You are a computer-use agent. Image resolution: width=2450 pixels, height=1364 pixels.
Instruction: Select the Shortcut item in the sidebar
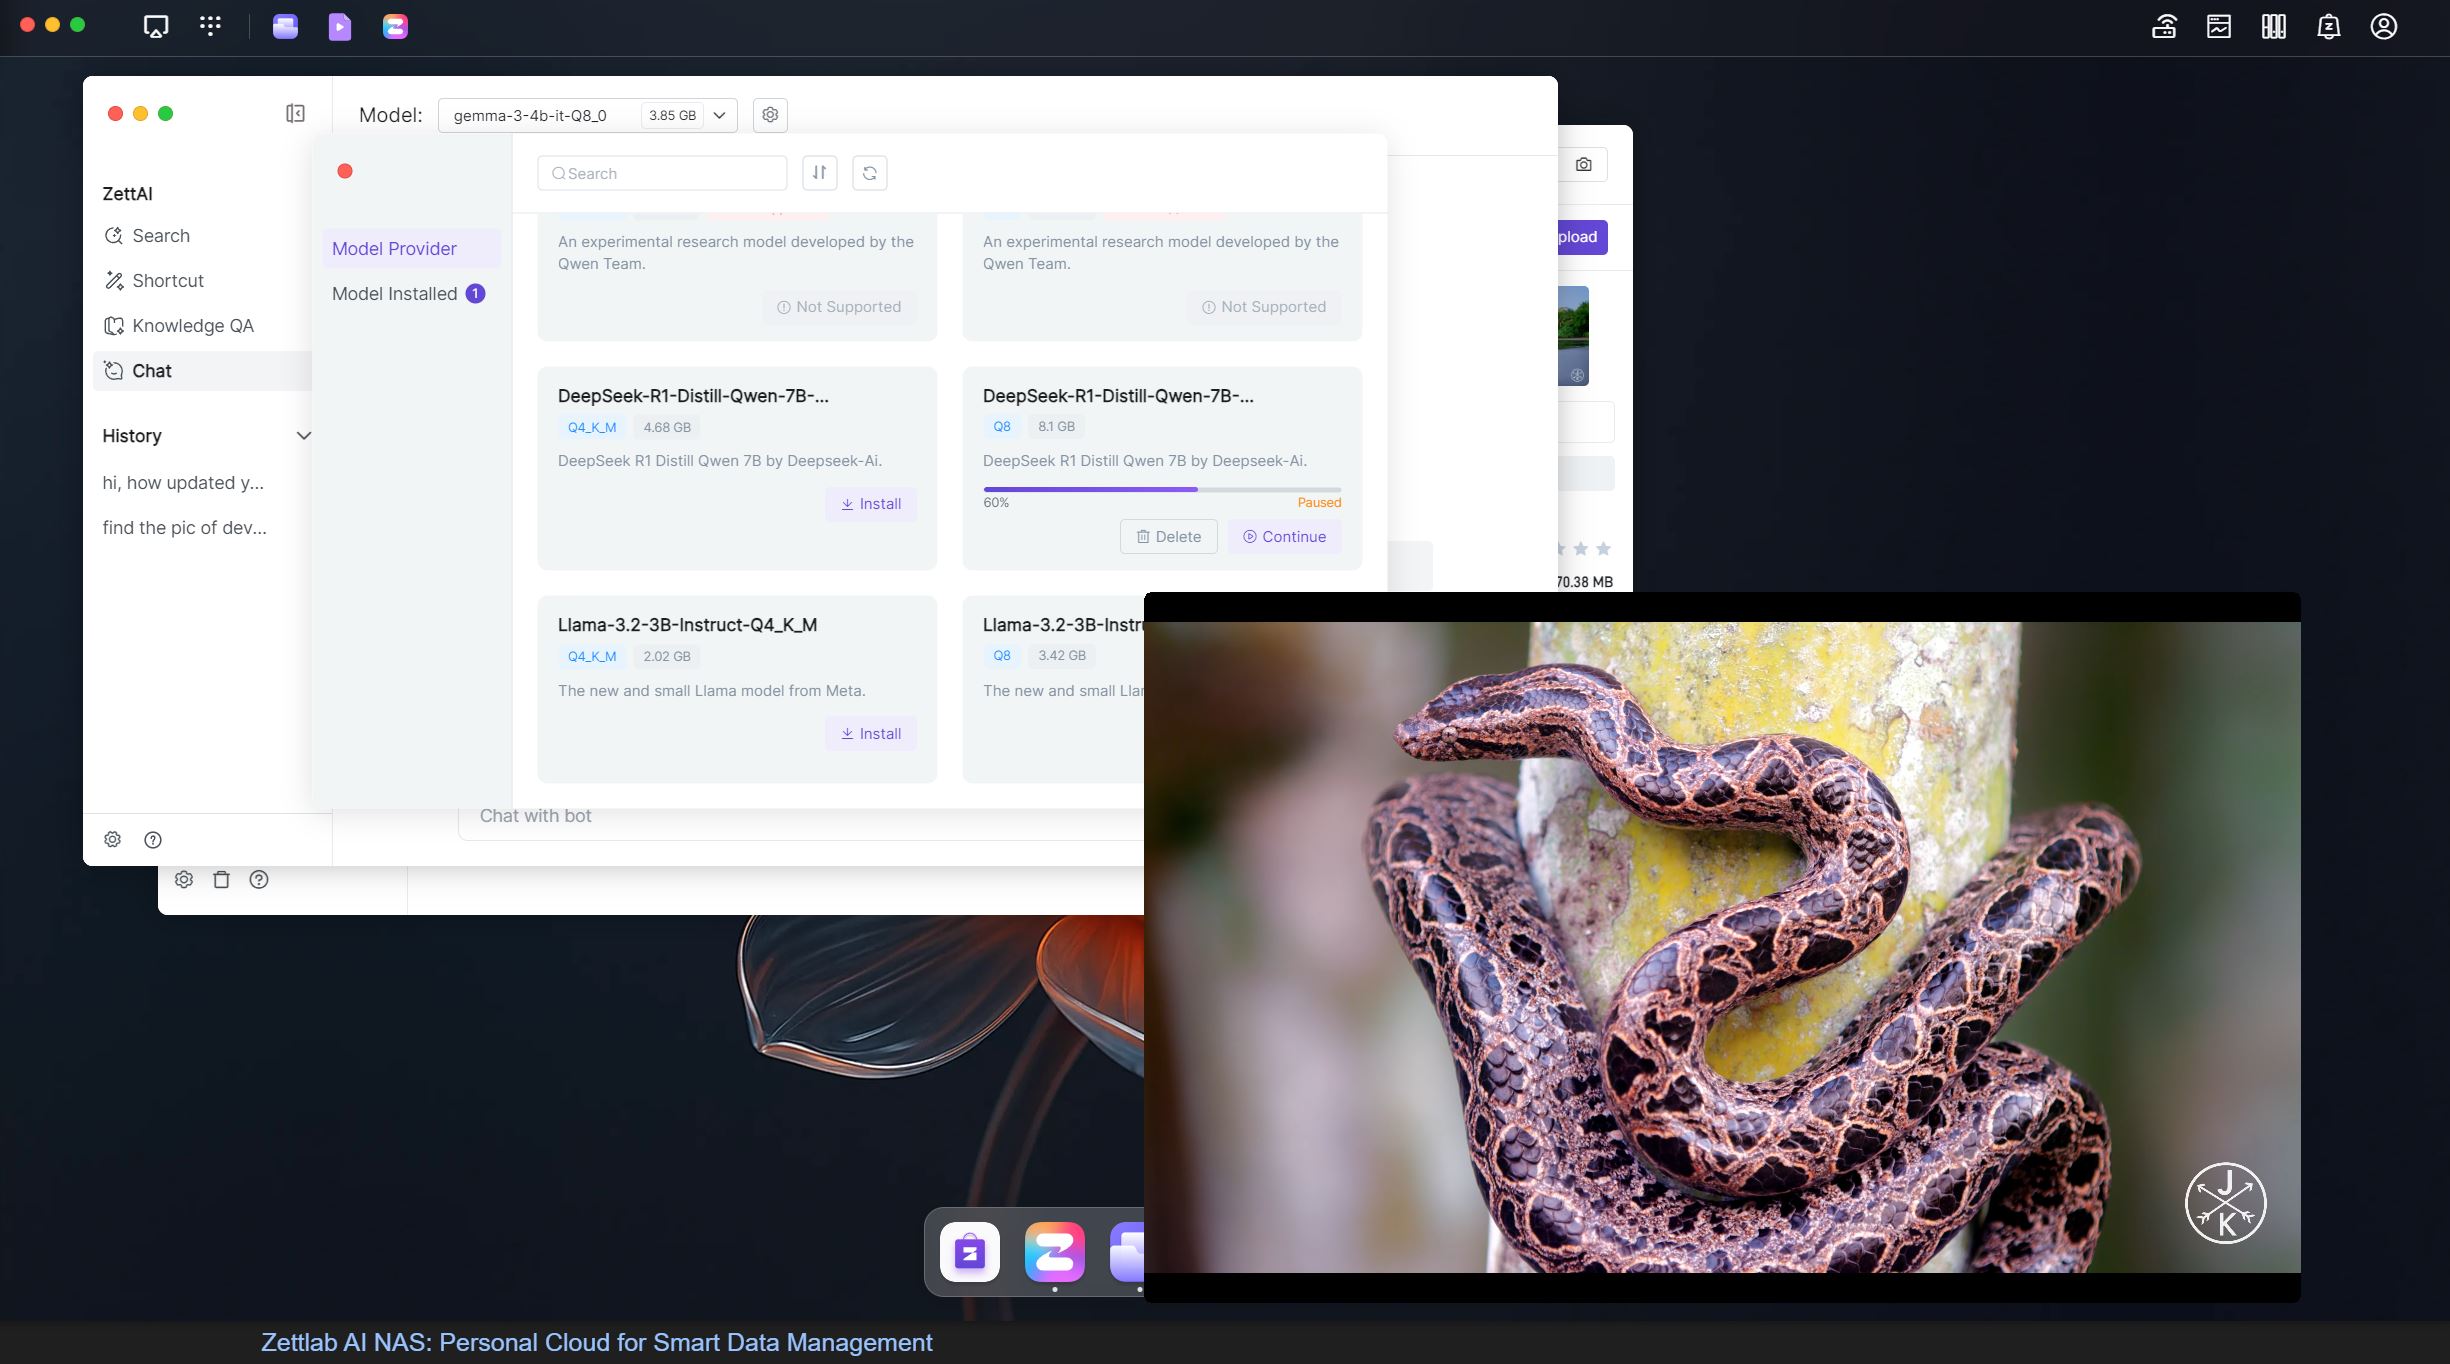pos(168,280)
